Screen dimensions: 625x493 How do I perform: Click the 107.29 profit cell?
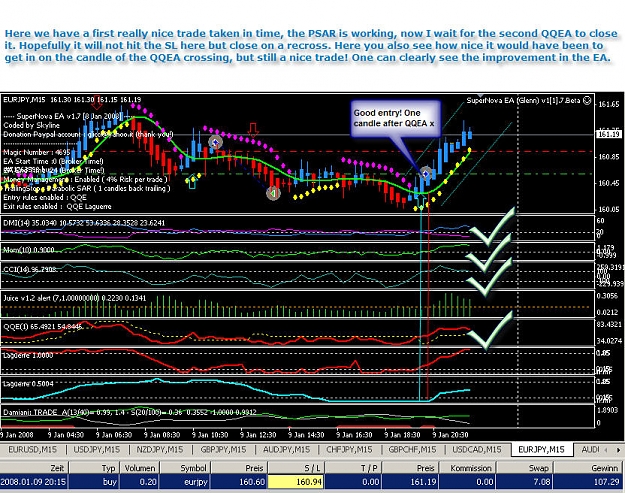tap(589, 482)
